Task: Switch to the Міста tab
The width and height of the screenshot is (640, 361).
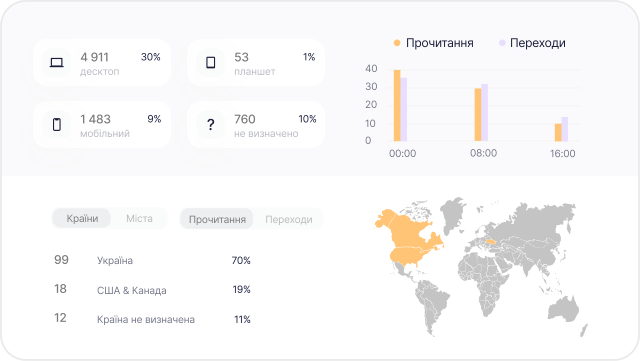Action: coord(139,218)
